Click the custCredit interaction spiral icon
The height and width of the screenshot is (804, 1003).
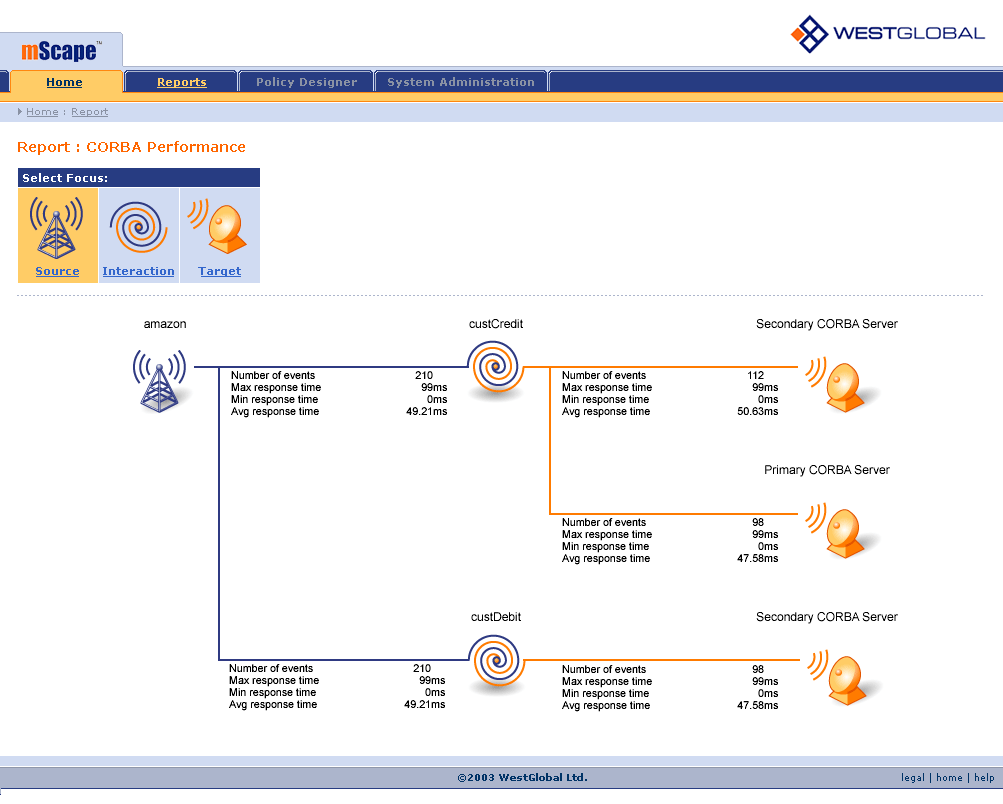(x=496, y=369)
